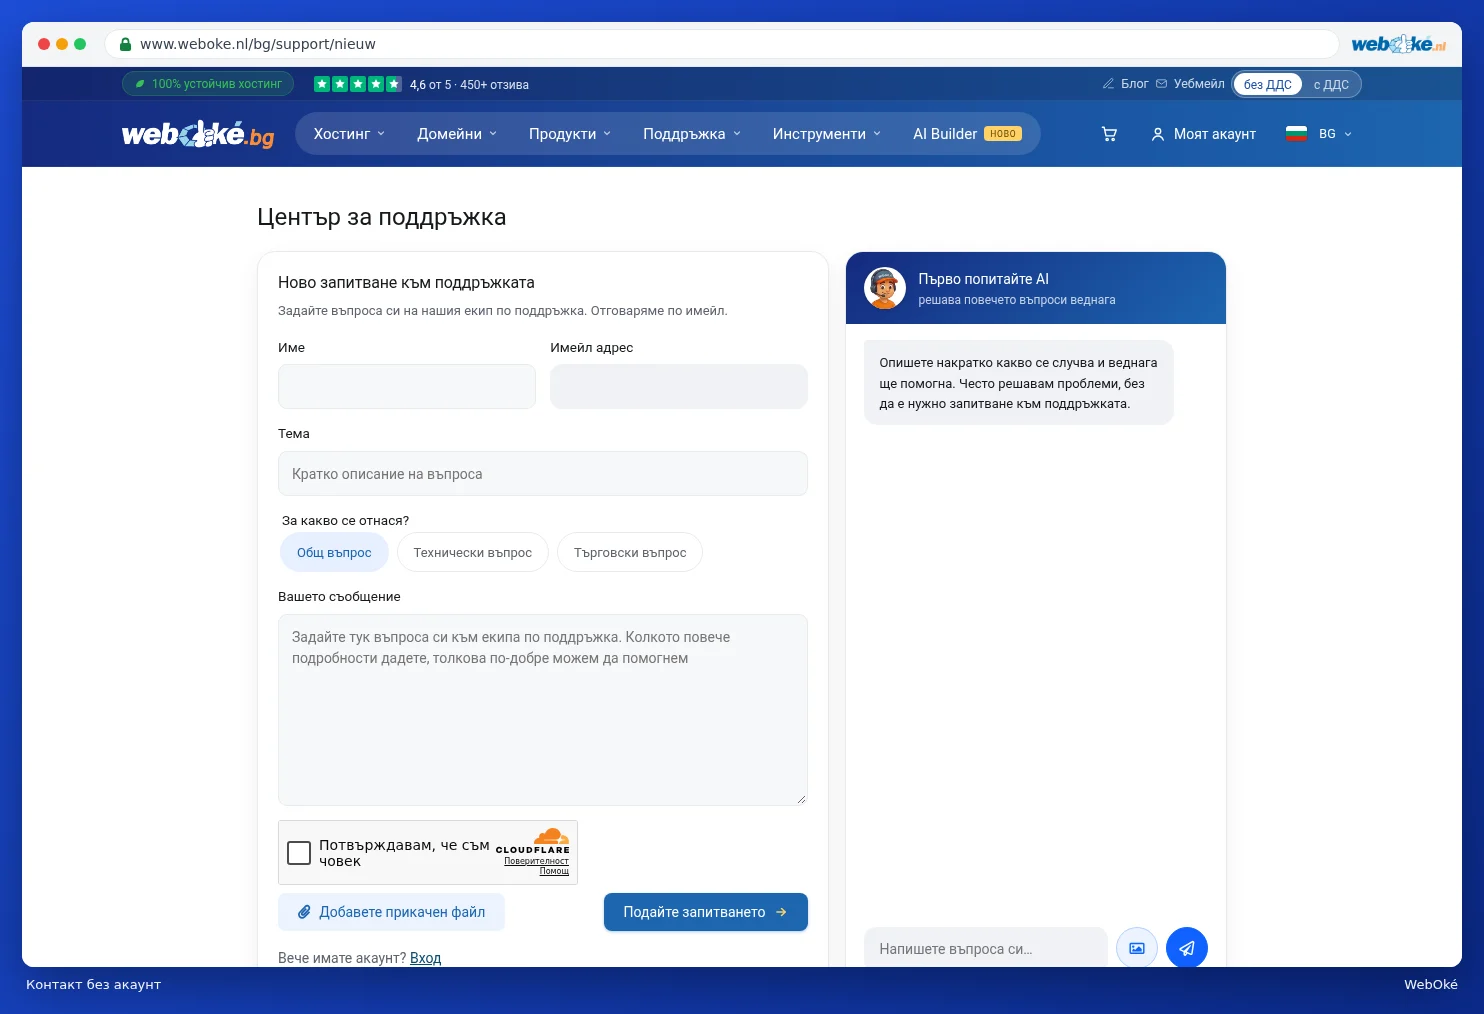Open the Уебмейл link
Image resolution: width=1484 pixels, height=1014 pixels.
pyautogui.click(x=1190, y=84)
